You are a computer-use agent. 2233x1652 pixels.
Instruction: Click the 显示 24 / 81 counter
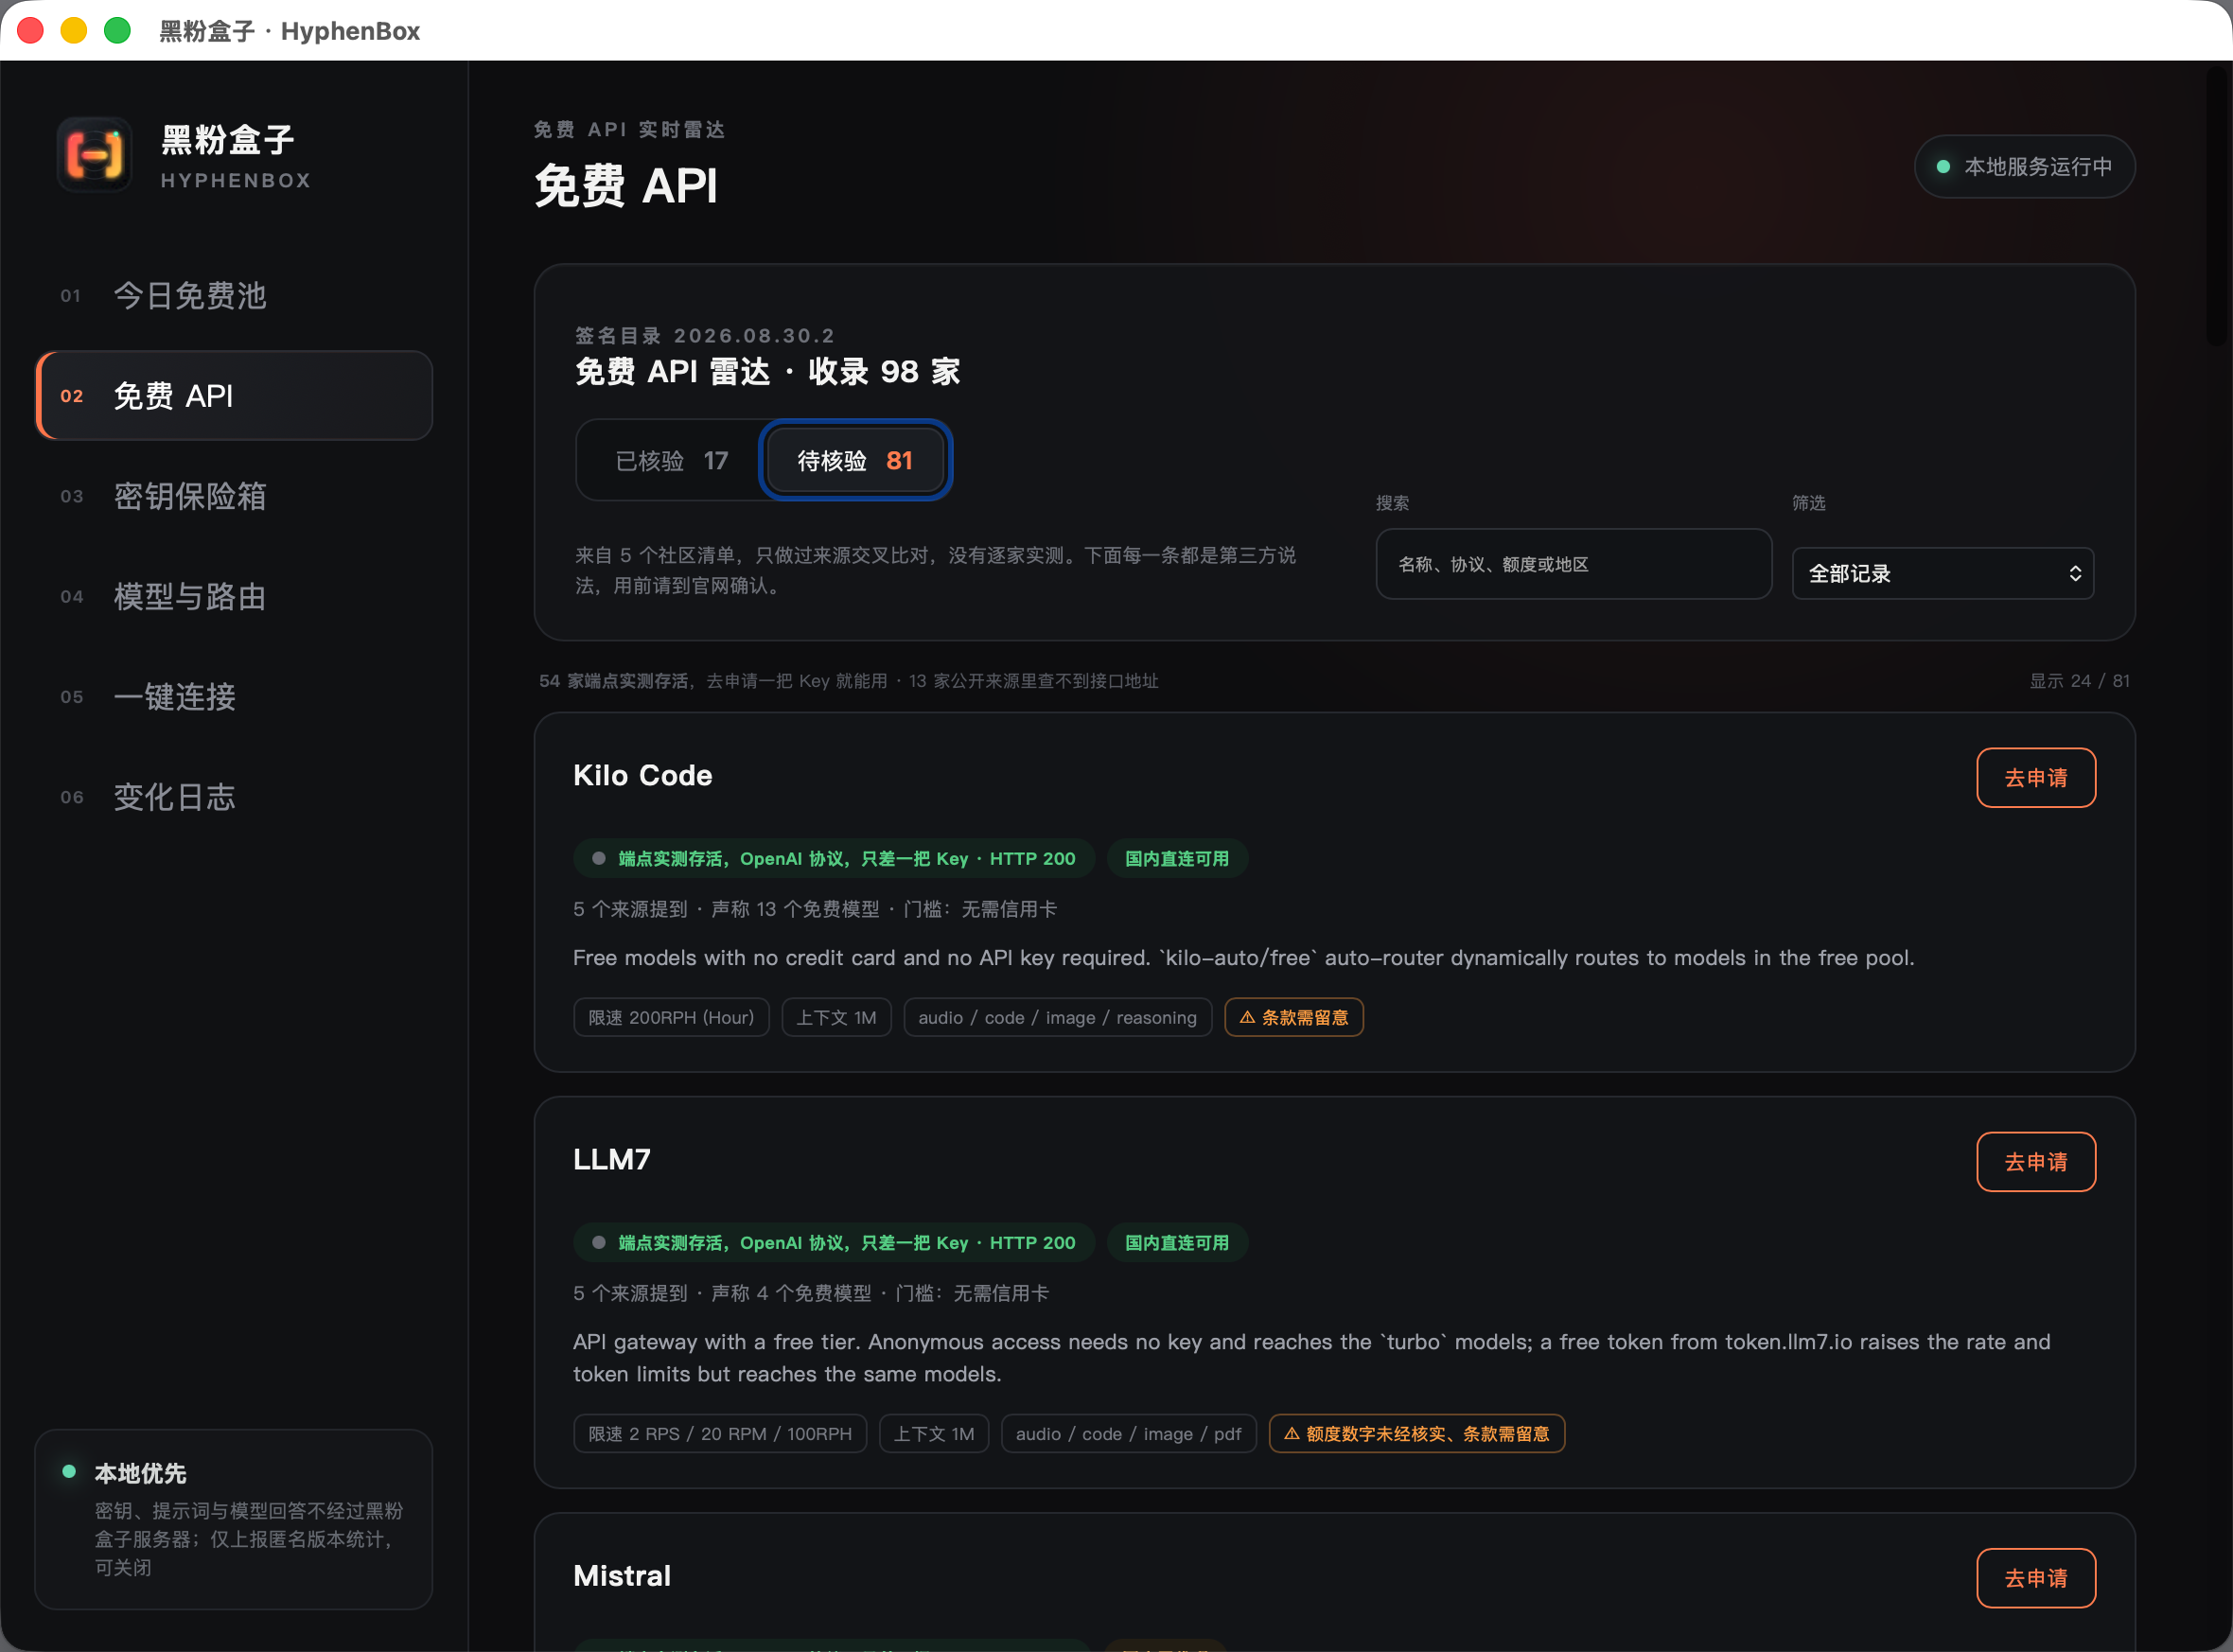click(2079, 681)
